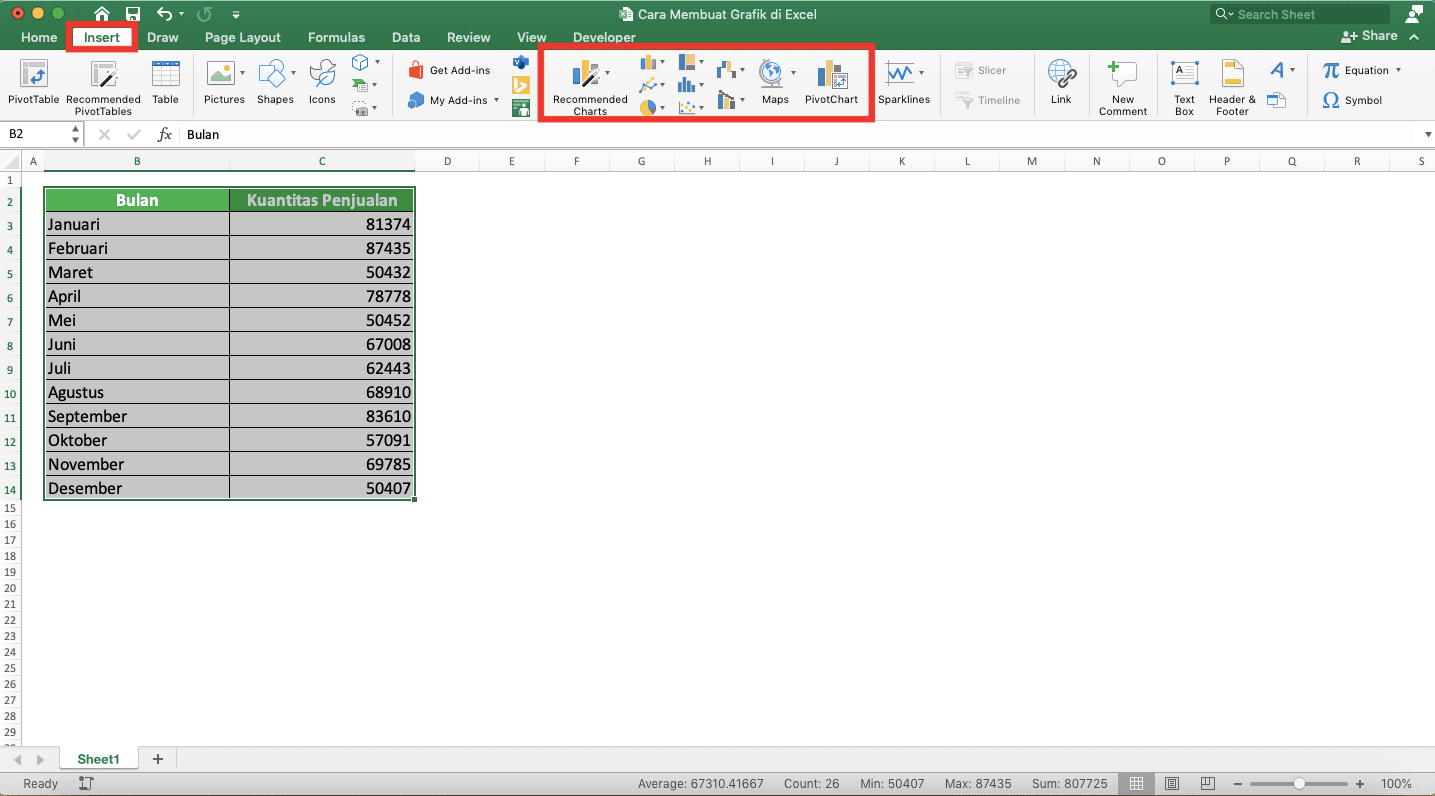Image resolution: width=1435 pixels, height=796 pixels.
Task: Open the Bing Maps add-in
Action: (520, 85)
